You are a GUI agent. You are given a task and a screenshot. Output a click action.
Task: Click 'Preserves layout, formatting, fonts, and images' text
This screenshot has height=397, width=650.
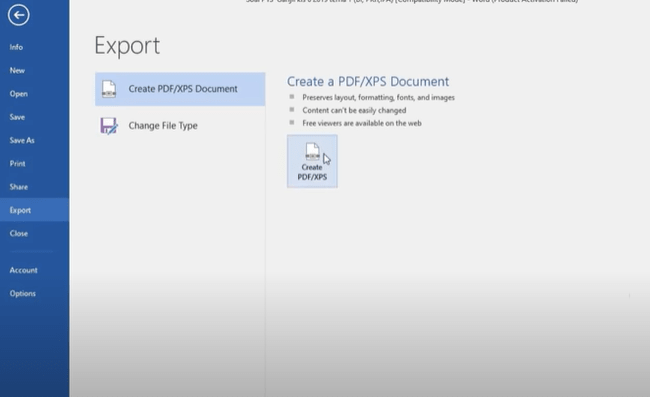tap(378, 97)
